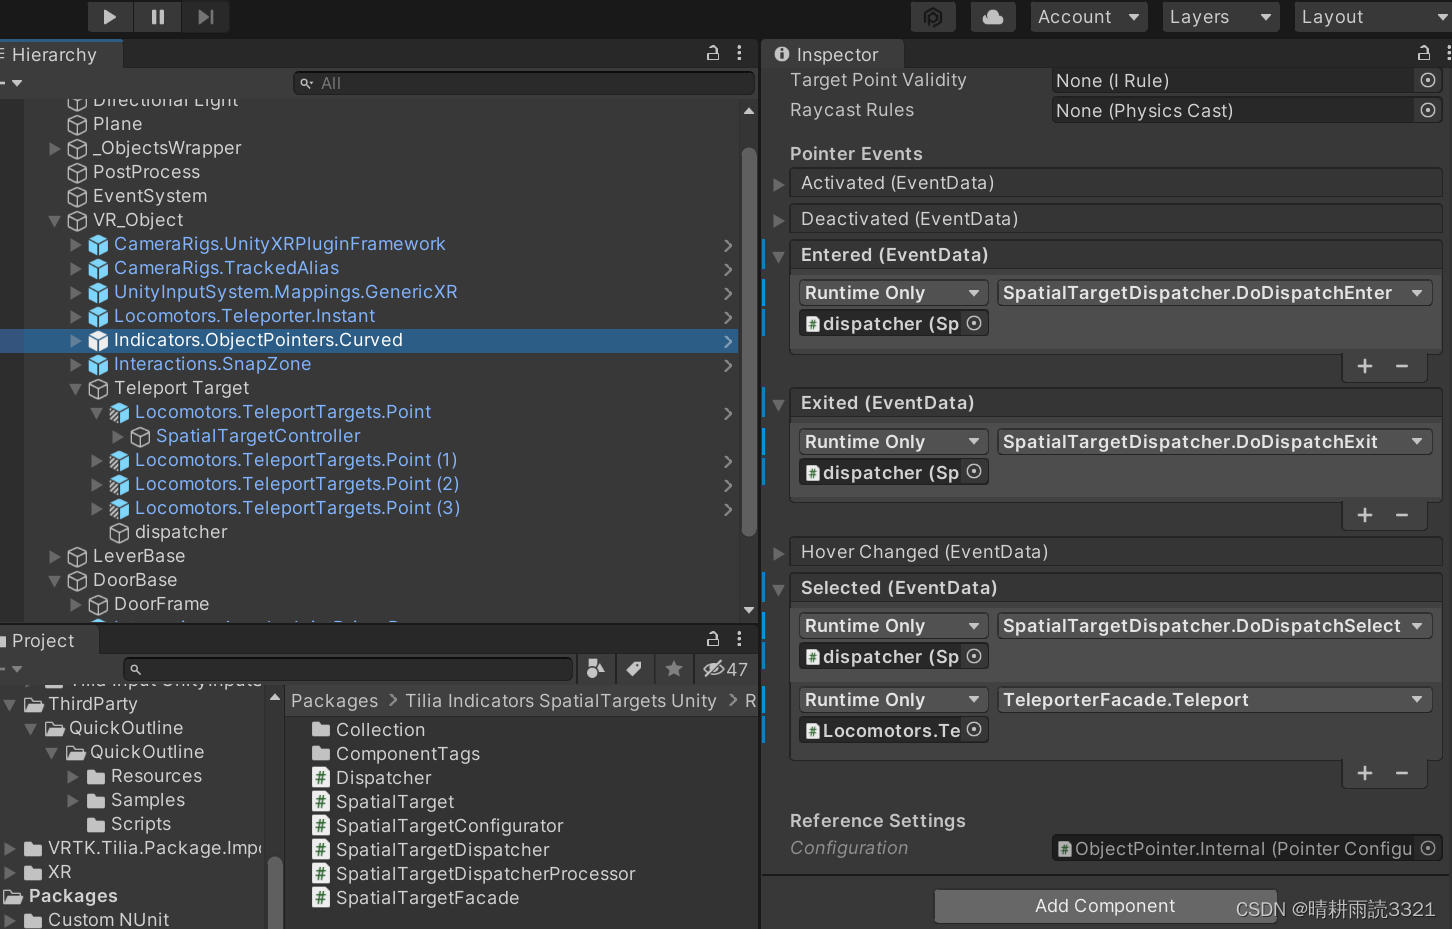
Task: Click the Project search field
Action: tap(348, 669)
